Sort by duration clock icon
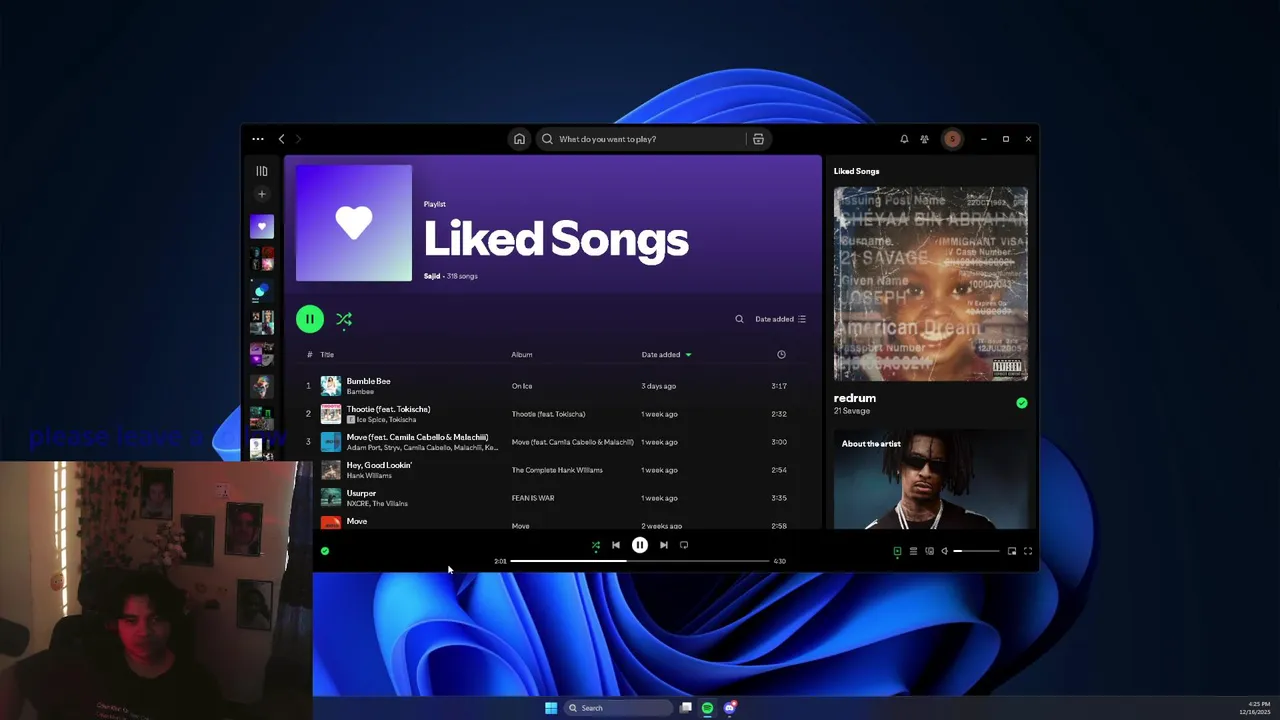 pos(781,355)
